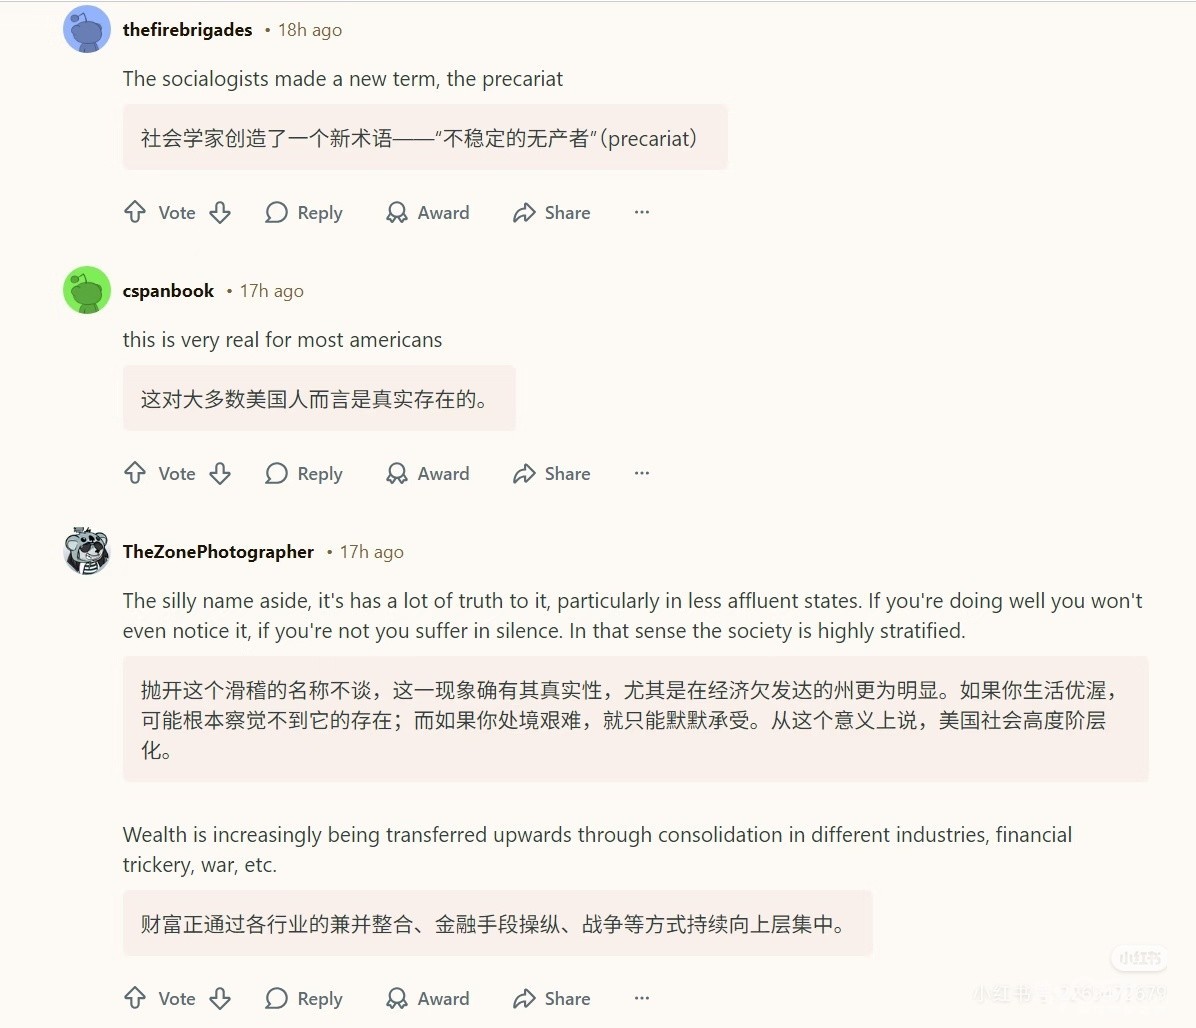1196x1028 pixels.
Task: Open ellipsis menu on cspanbook's comment
Action: (x=642, y=473)
